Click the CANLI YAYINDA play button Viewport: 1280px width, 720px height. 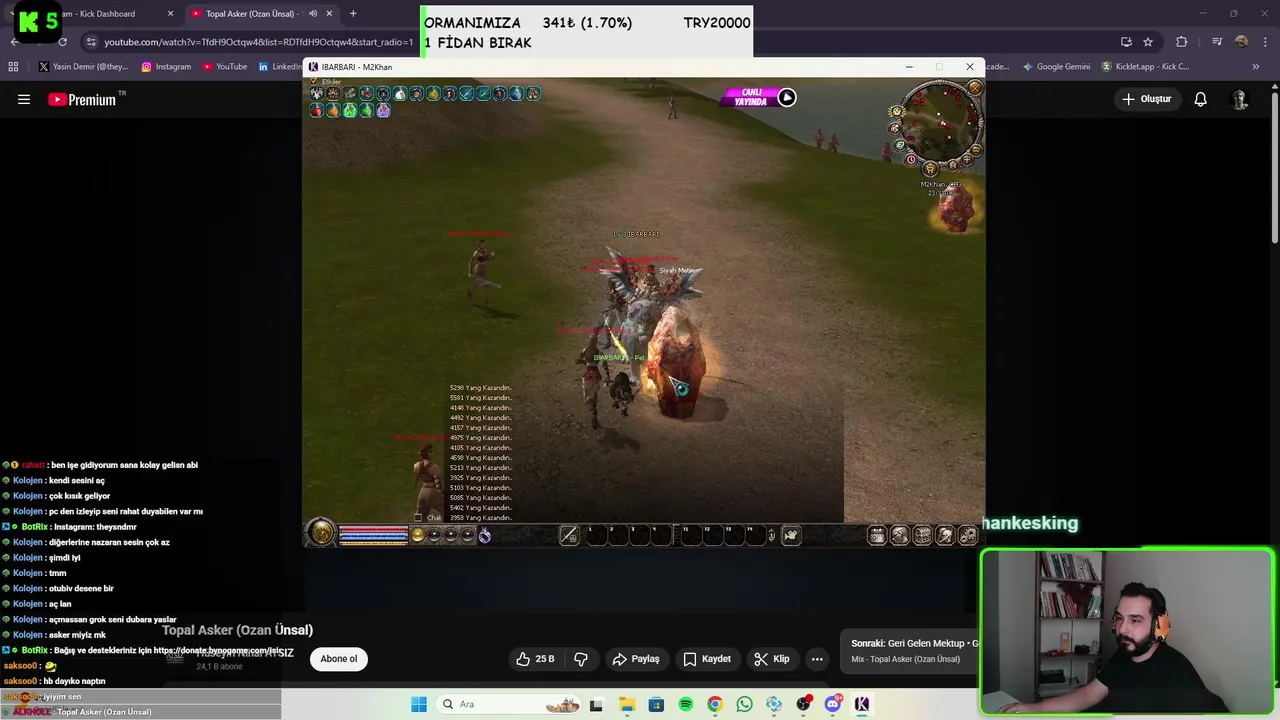pyautogui.click(x=787, y=97)
